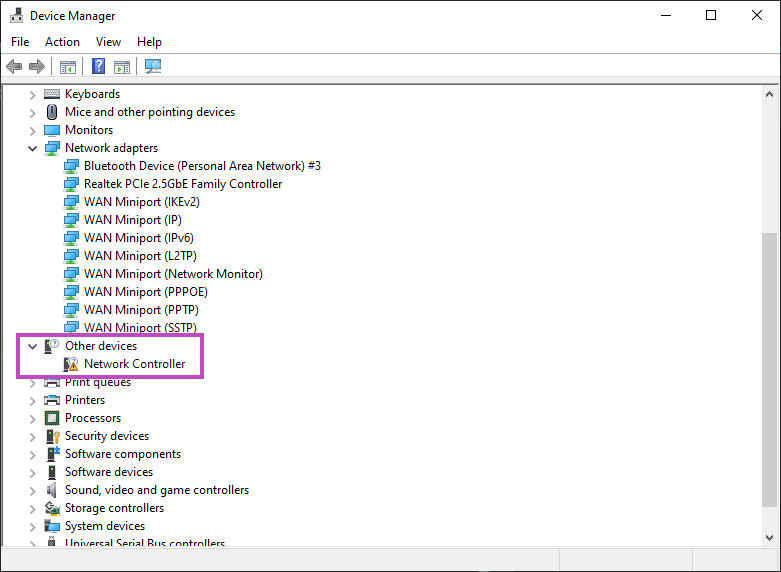
Task: Select WAN Miniport (IPv6) label
Action: coord(138,238)
